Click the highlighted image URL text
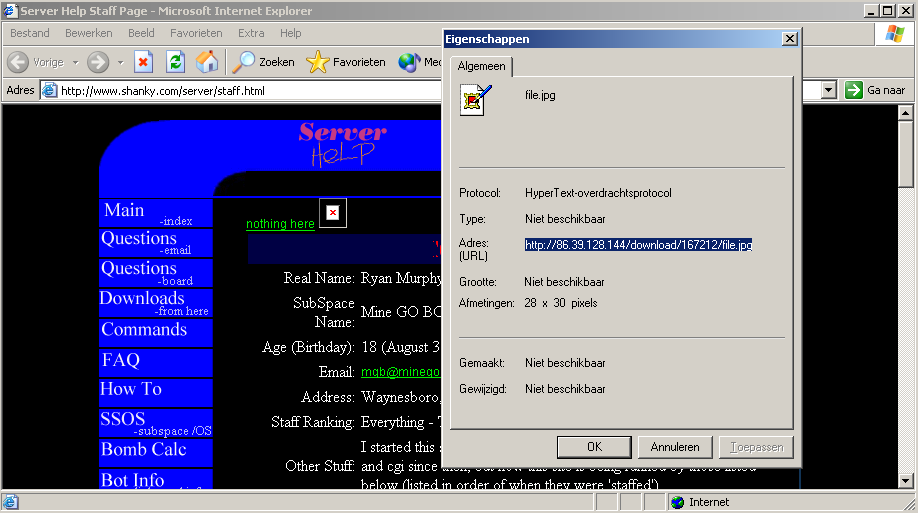Viewport: 918px width, 513px height. (638, 245)
